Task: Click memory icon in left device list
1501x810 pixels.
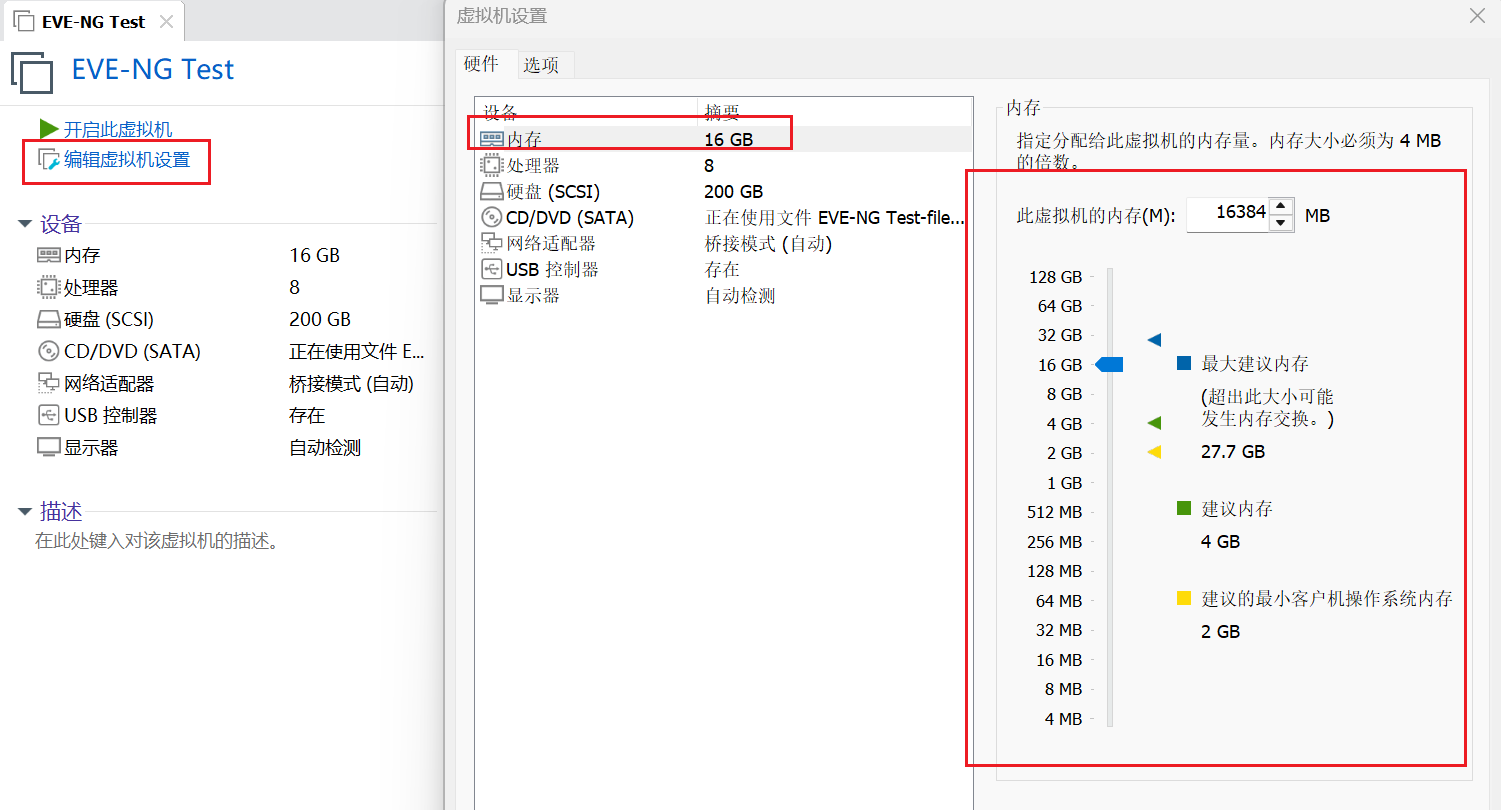Action: [x=49, y=255]
